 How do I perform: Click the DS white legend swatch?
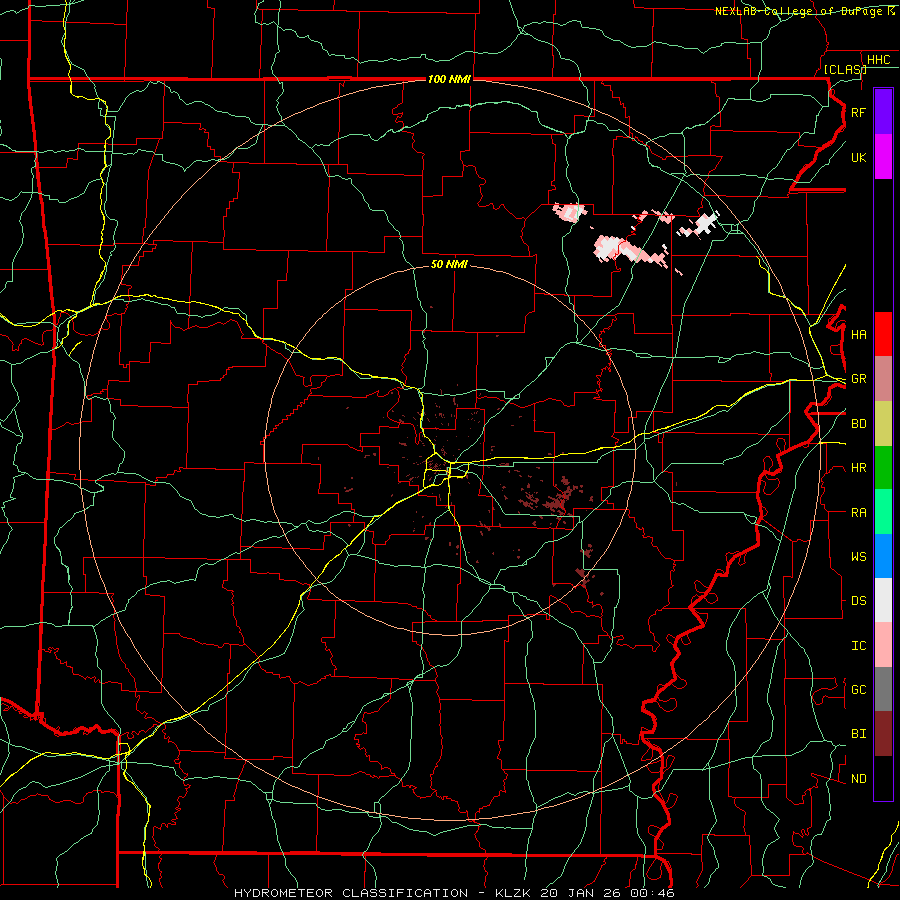pos(883,600)
